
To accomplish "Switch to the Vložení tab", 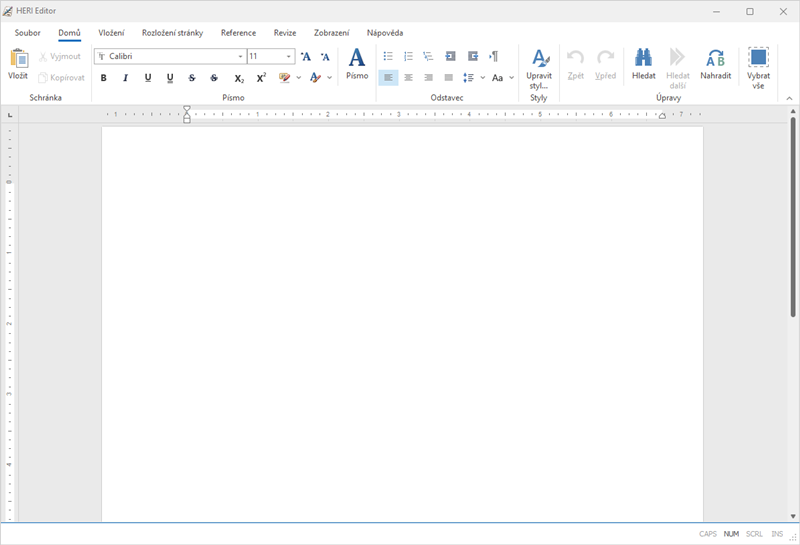I will click(111, 33).
